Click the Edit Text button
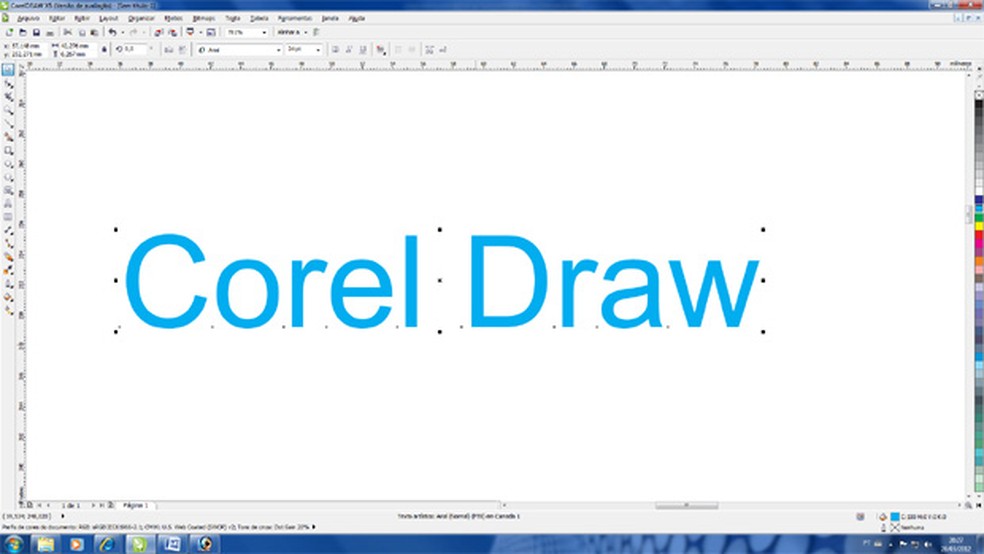The image size is (984, 554). pos(442,50)
